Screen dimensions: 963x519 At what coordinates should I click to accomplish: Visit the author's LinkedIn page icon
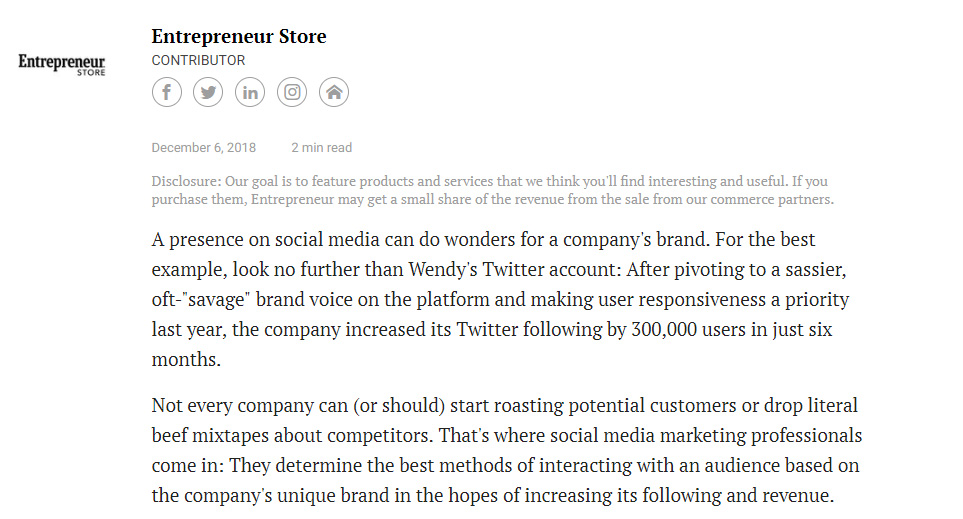click(250, 93)
